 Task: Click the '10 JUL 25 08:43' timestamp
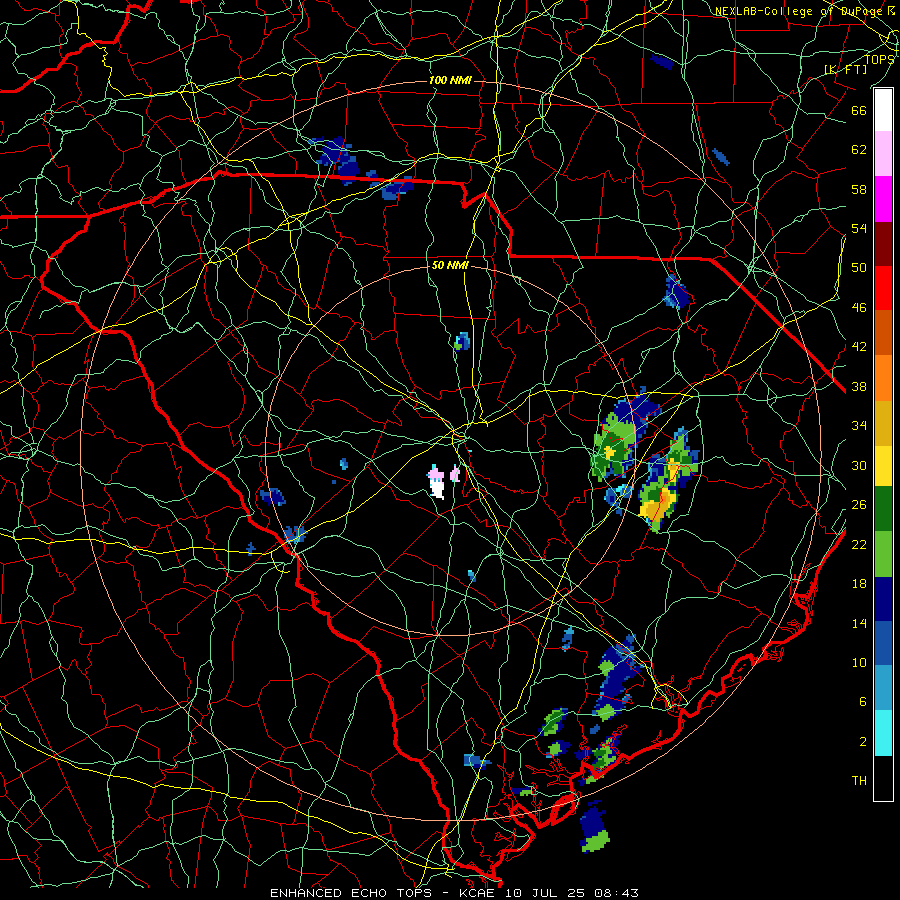coord(572,893)
